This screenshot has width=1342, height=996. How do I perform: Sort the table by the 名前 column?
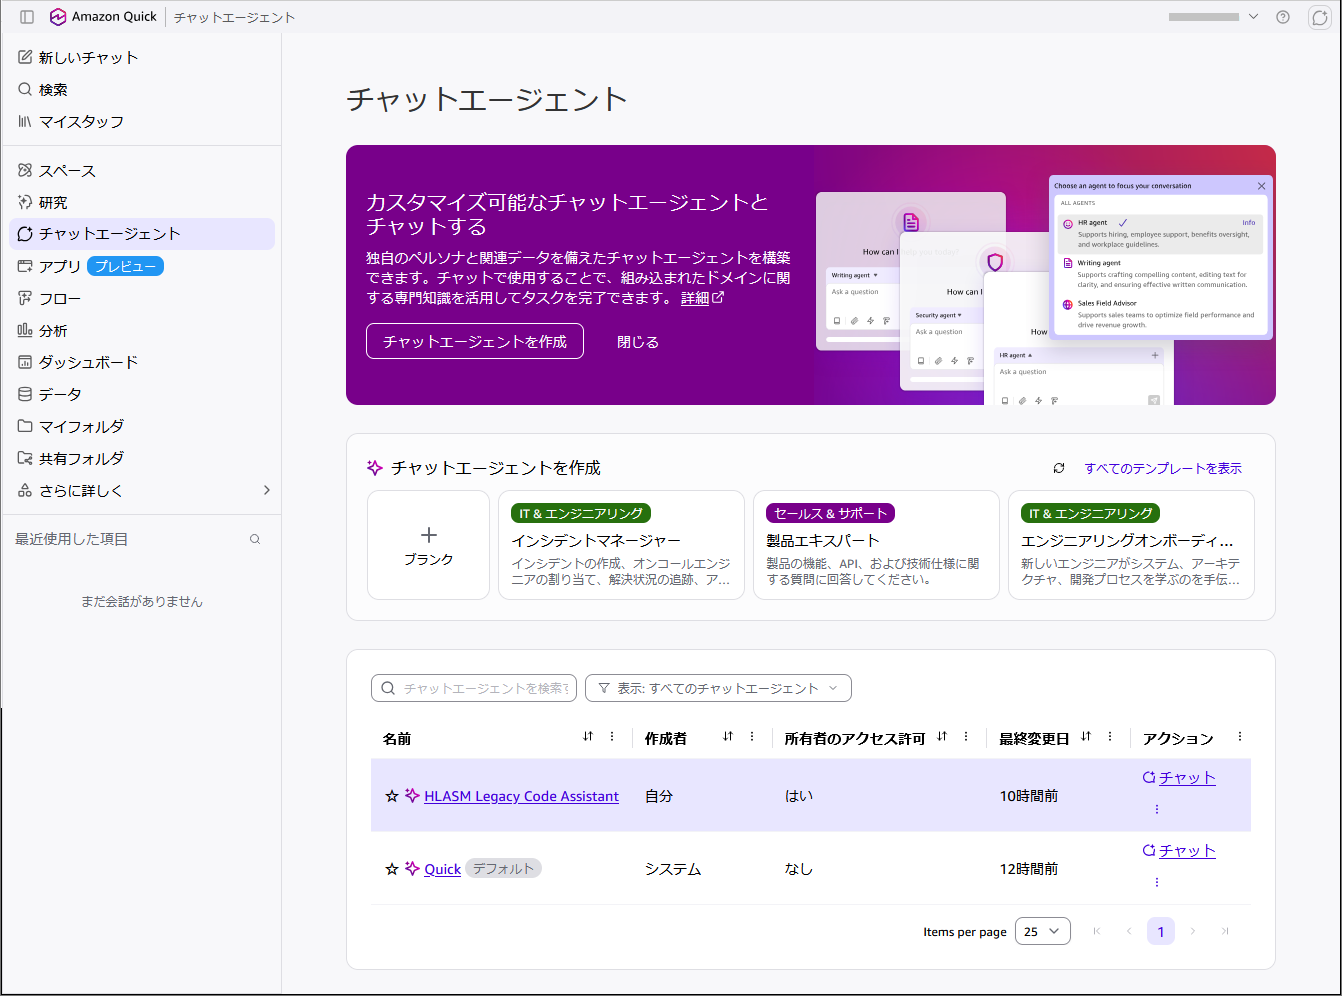pyautogui.click(x=588, y=737)
